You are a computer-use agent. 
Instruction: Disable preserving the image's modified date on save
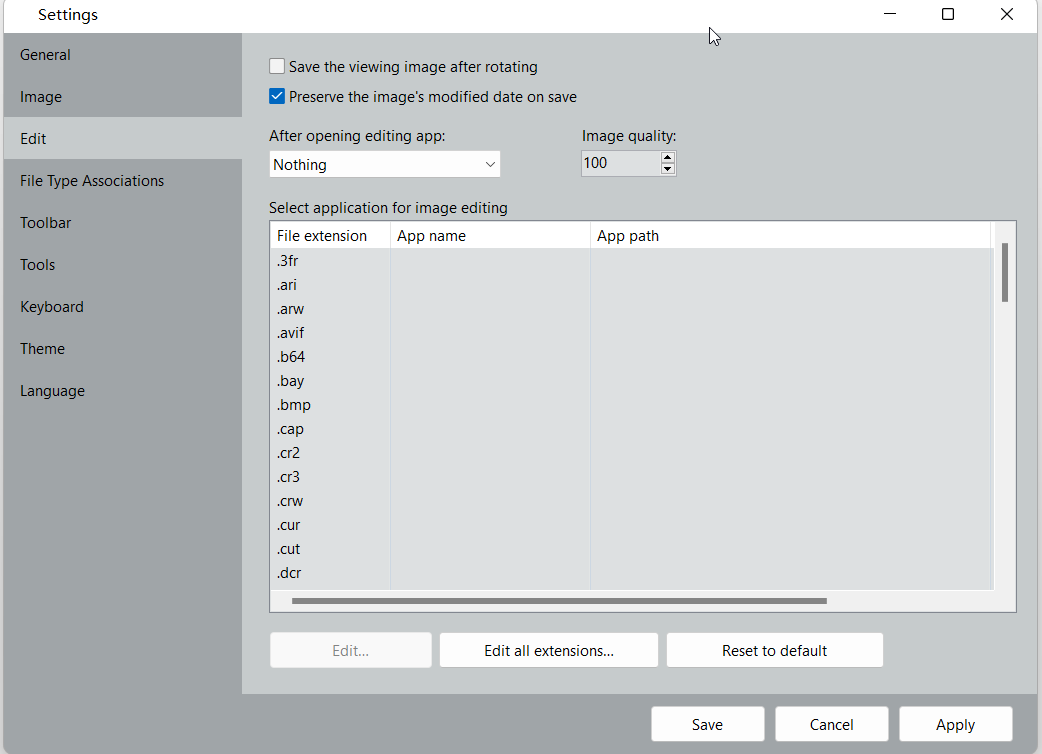[277, 96]
